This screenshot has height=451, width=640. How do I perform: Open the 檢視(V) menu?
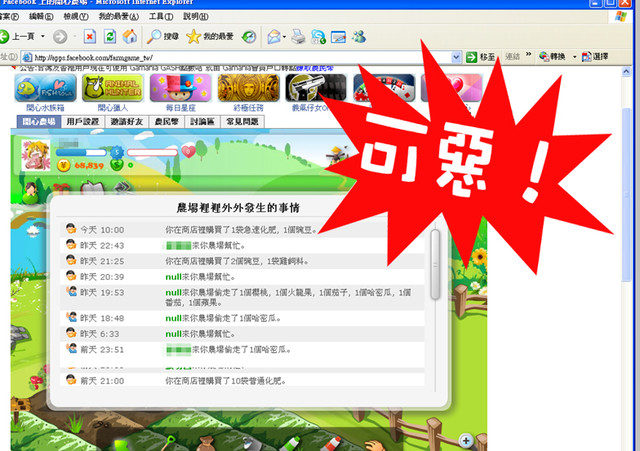pos(76,17)
